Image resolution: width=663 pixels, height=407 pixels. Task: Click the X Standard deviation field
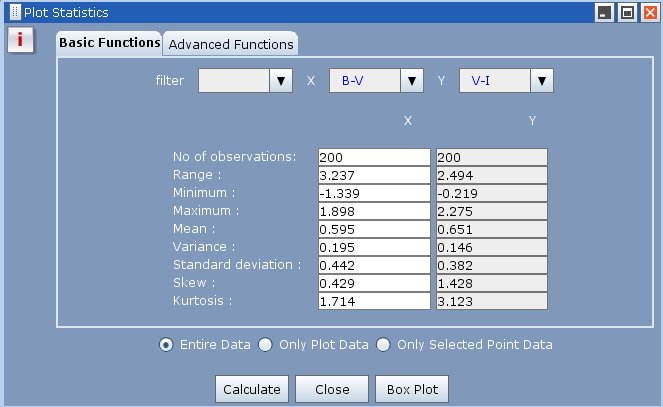pyautogui.click(x=373, y=265)
